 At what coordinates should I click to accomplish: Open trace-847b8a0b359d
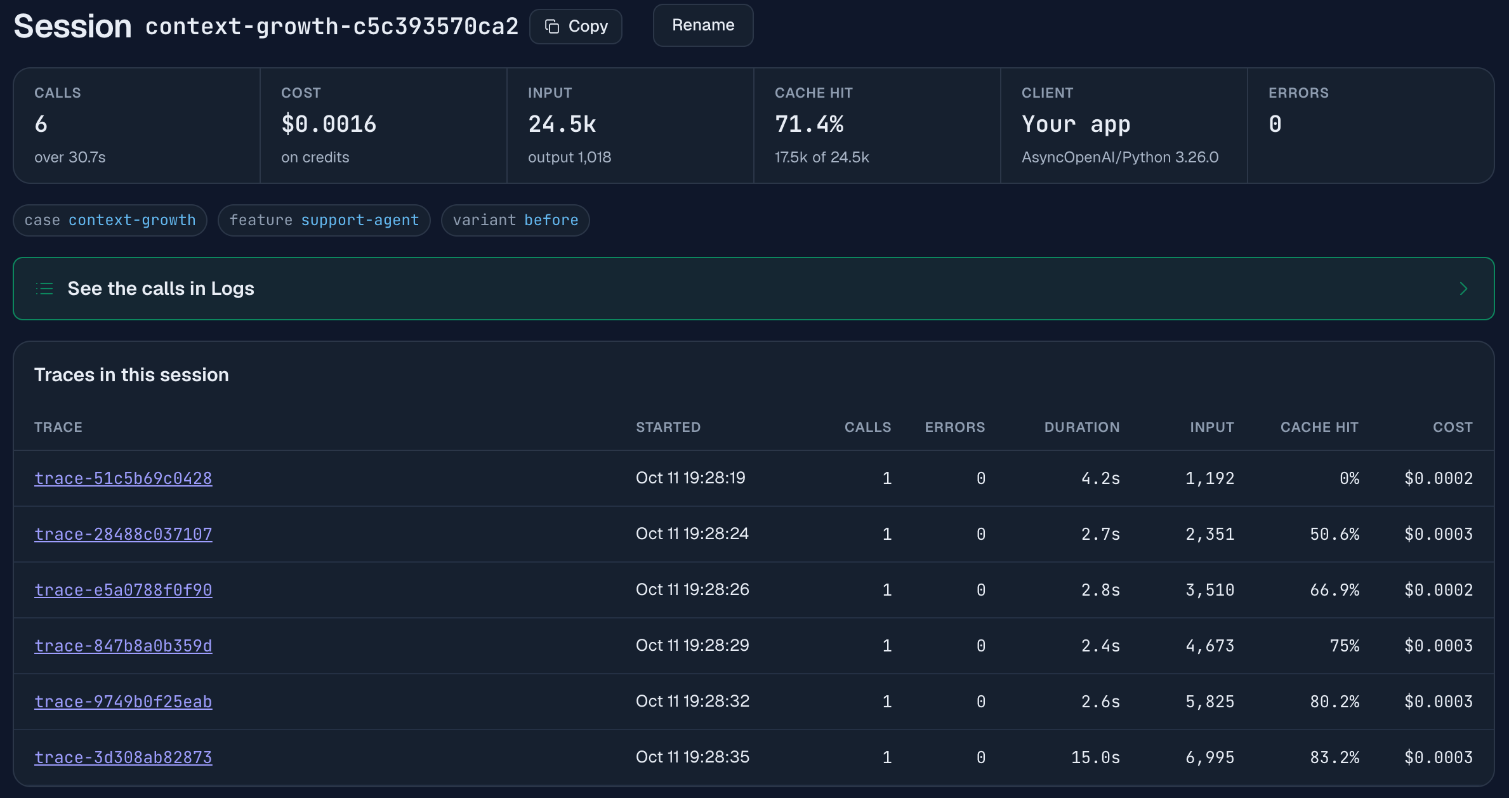click(x=123, y=646)
